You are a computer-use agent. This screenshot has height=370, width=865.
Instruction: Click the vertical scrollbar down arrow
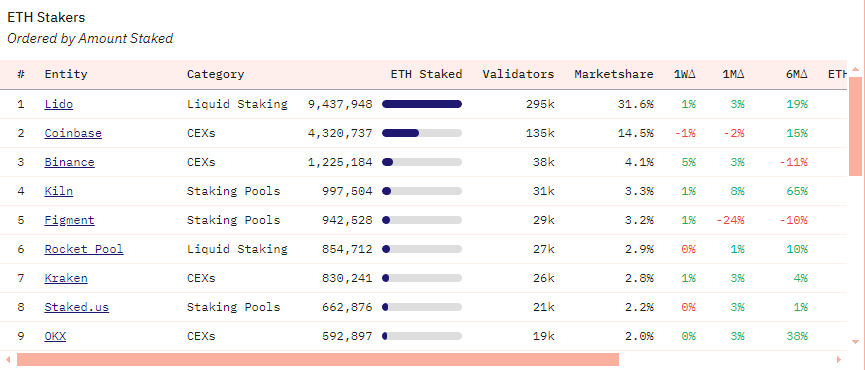click(856, 341)
